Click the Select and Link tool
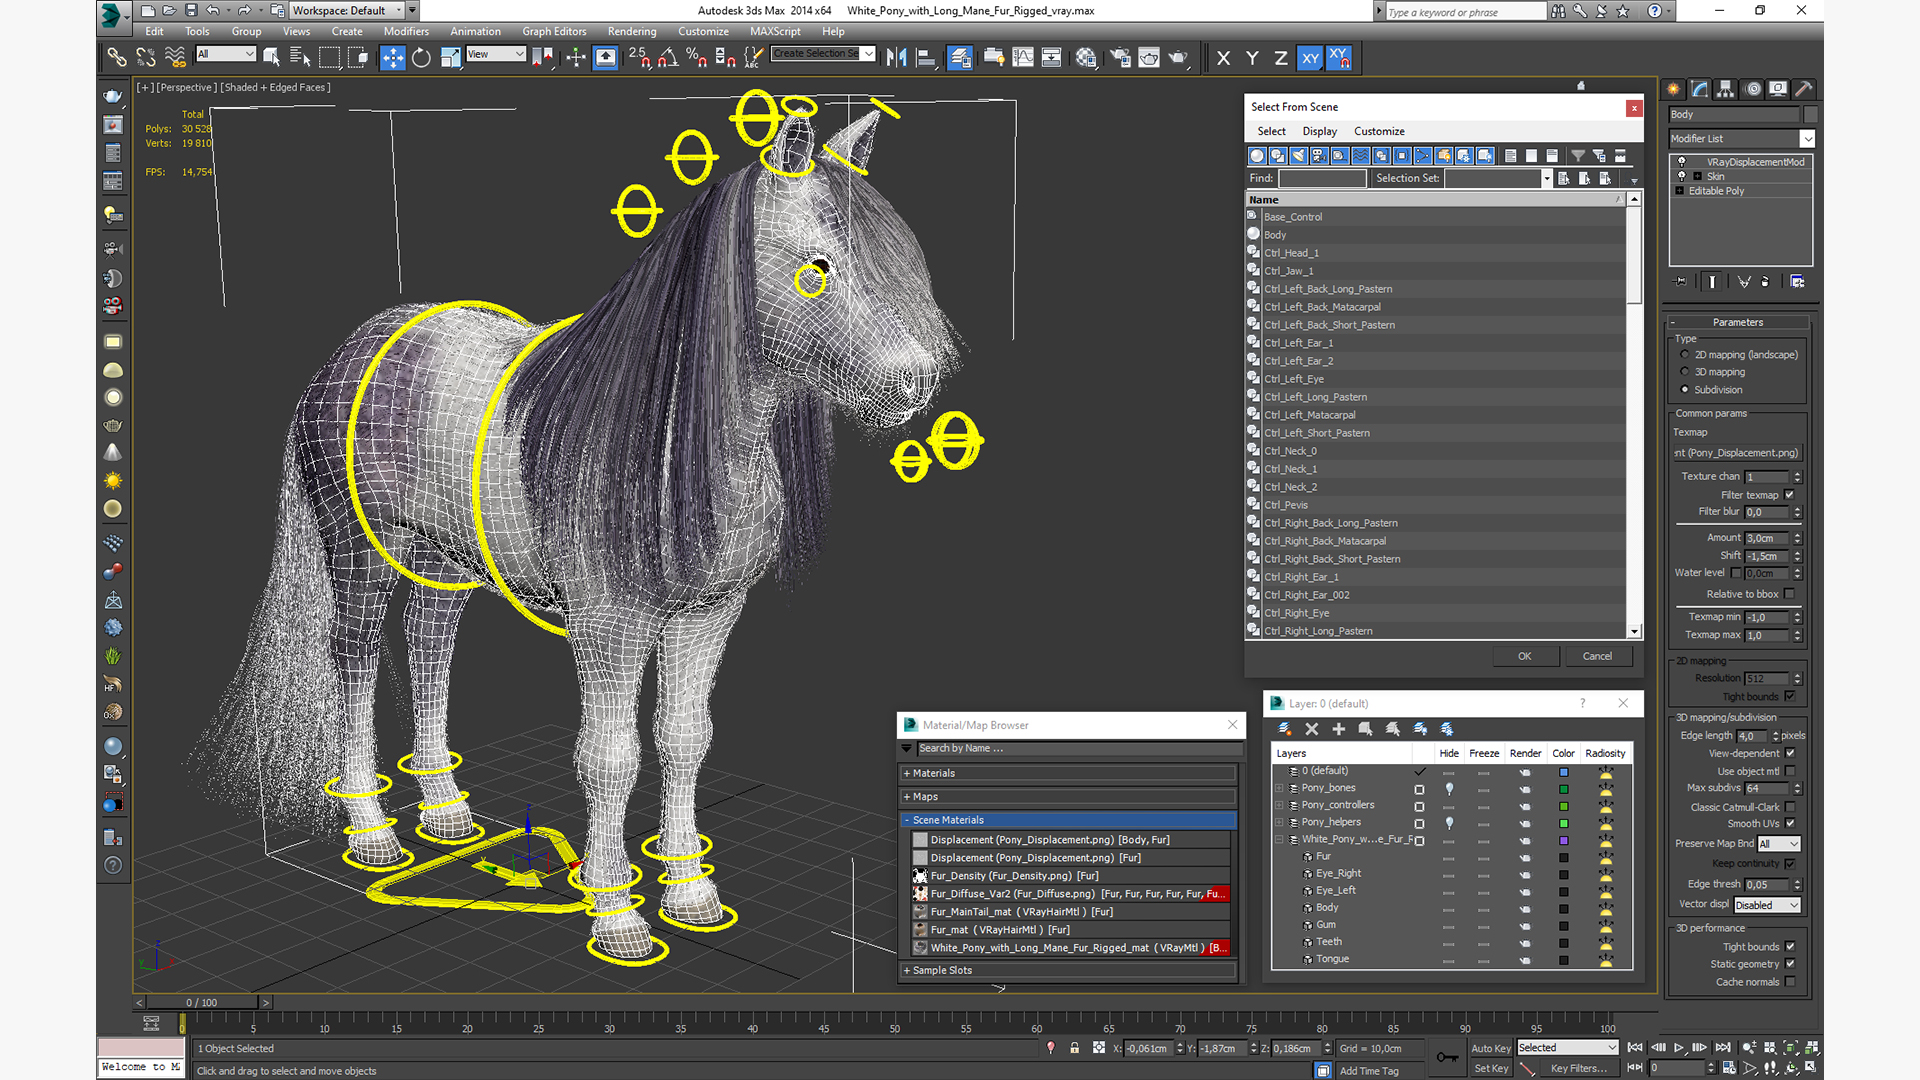The height and width of the screenshot is (1080, 1920). (117, 58)
